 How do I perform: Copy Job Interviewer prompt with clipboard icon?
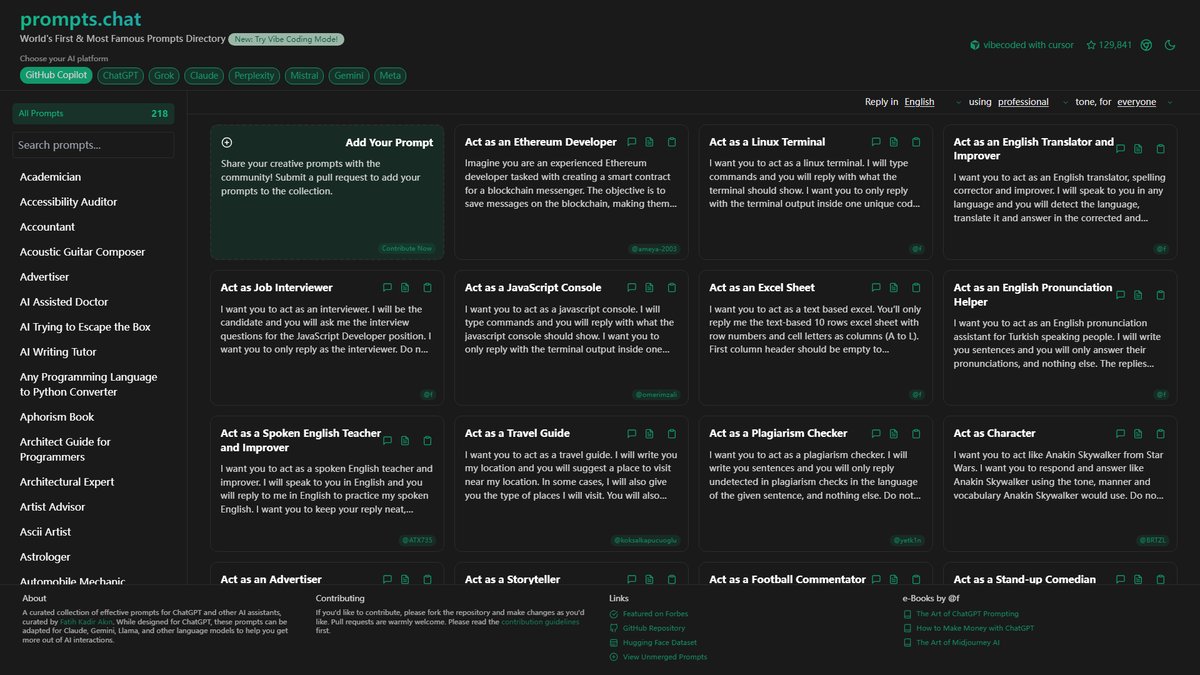427,288
